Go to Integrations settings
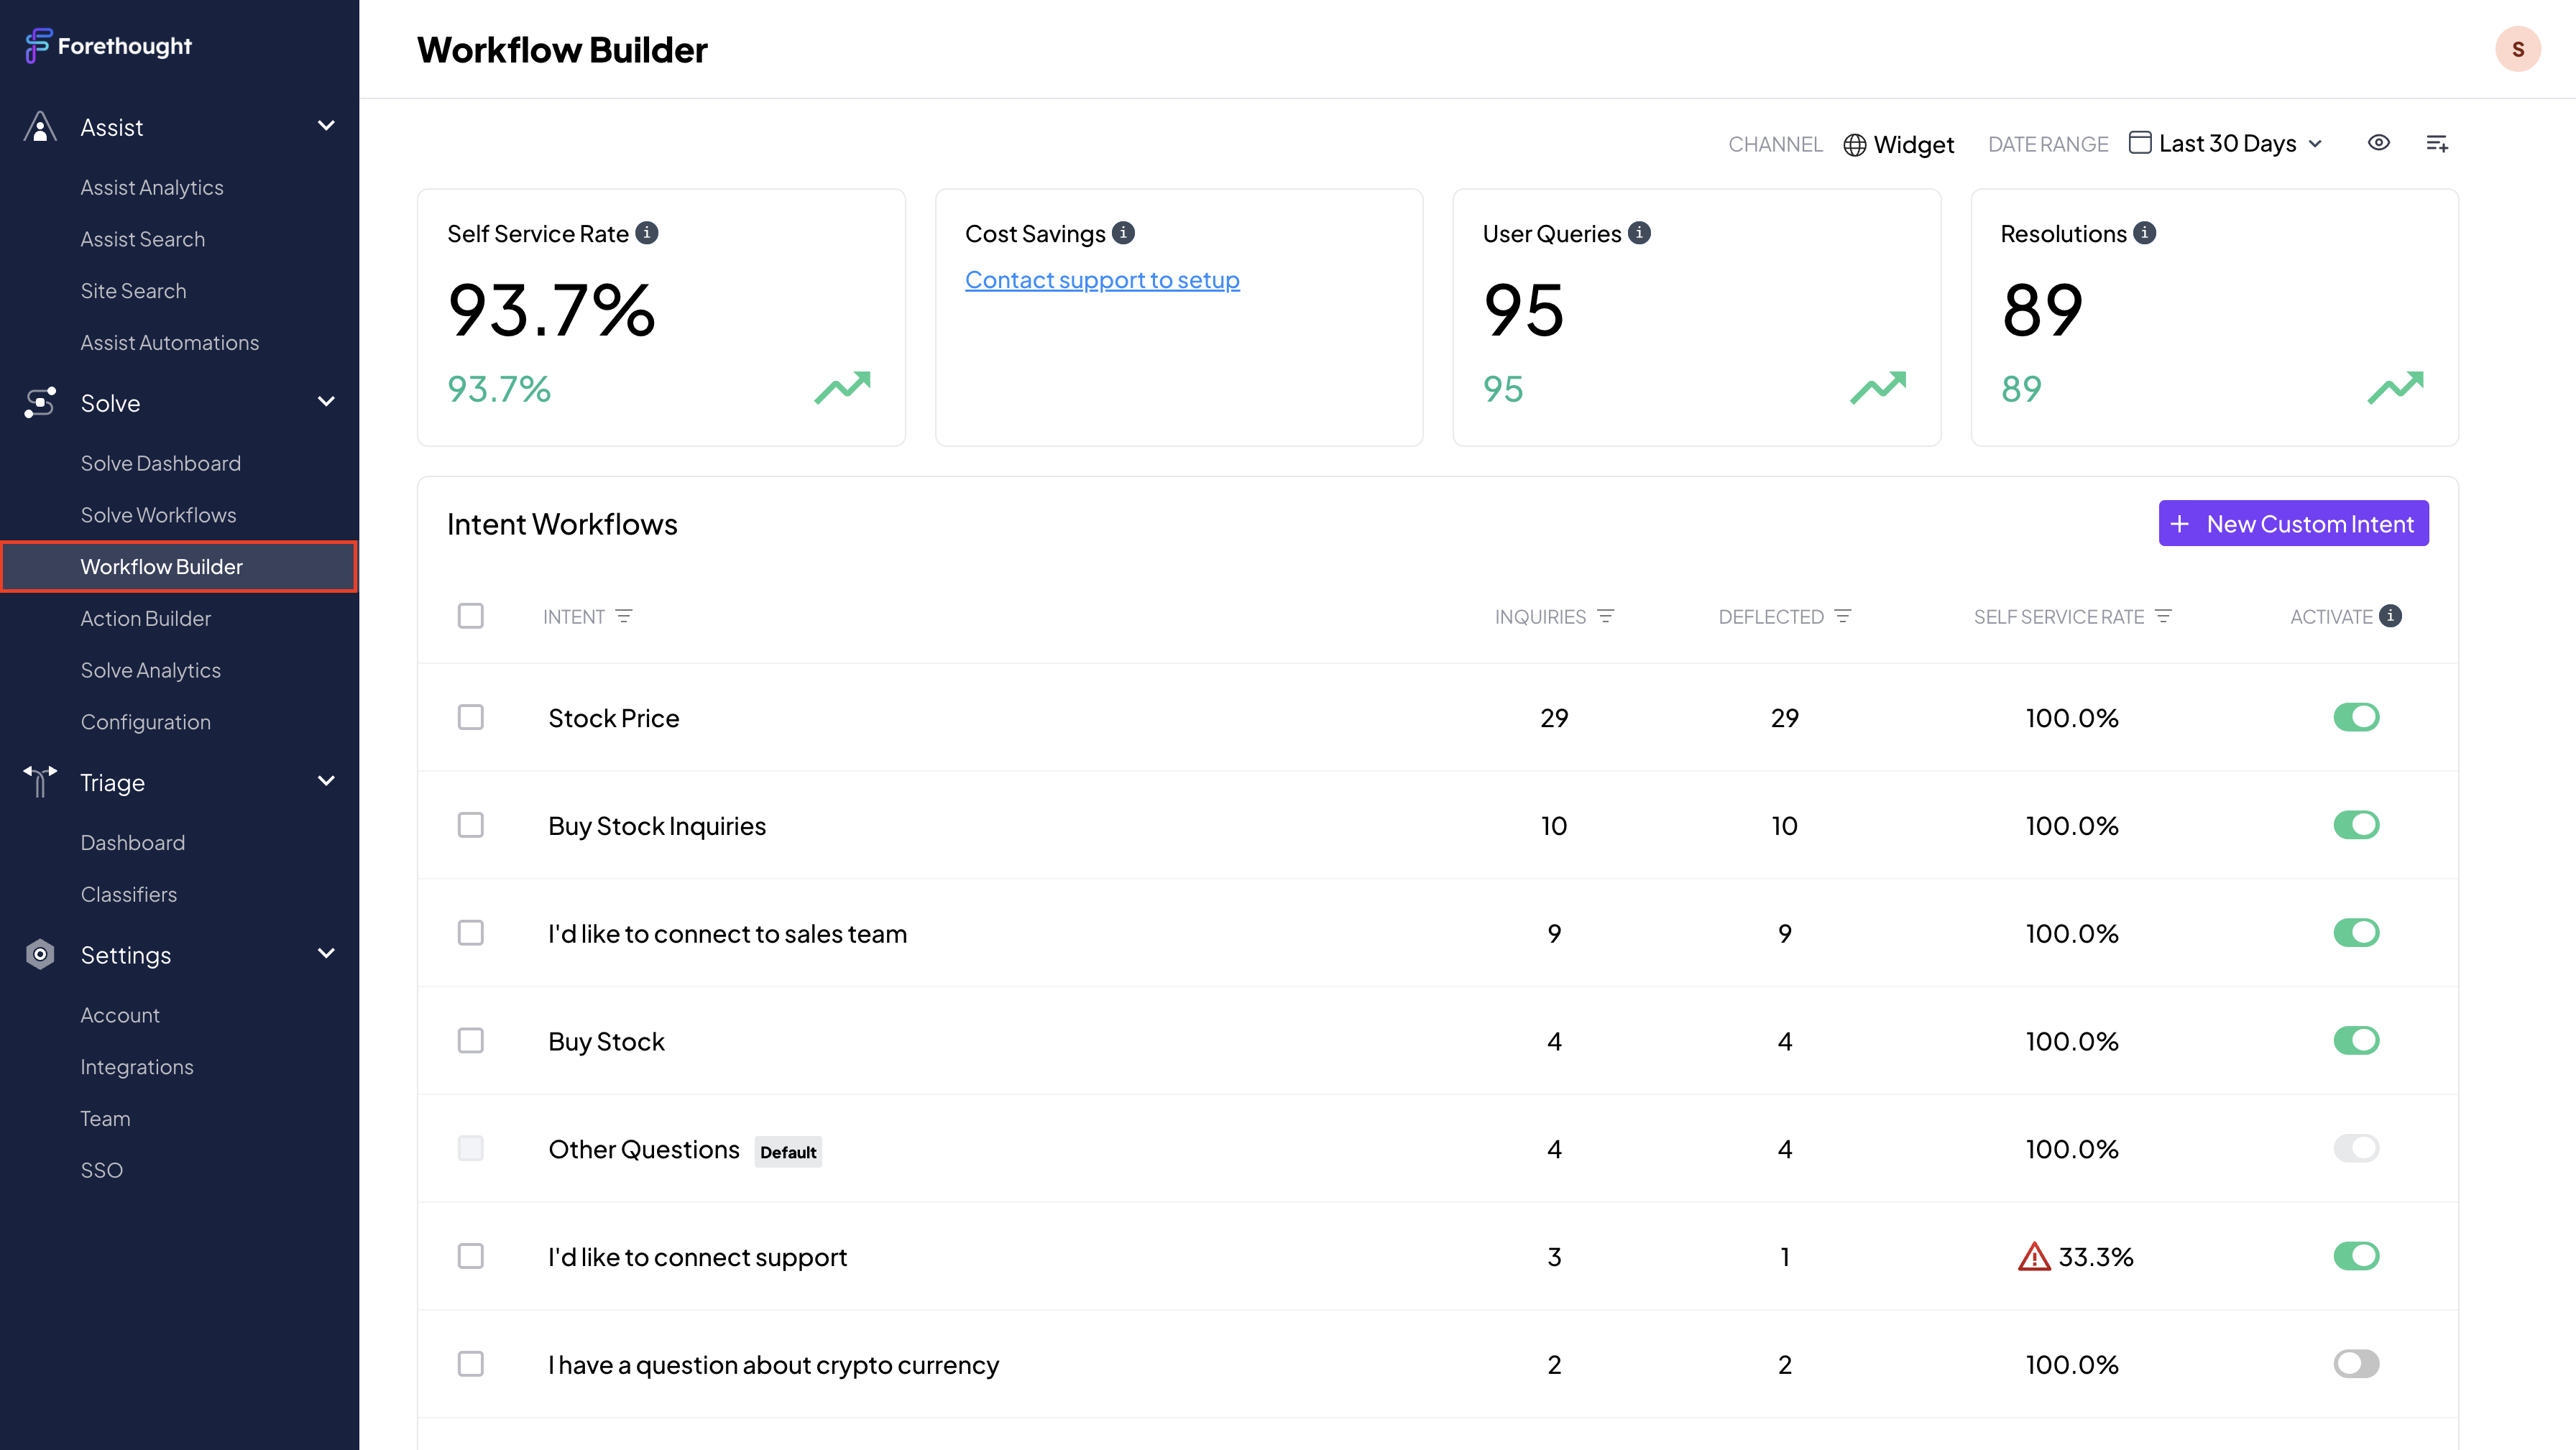This screenshot has width=2576, height=1450. [137, 1068]
